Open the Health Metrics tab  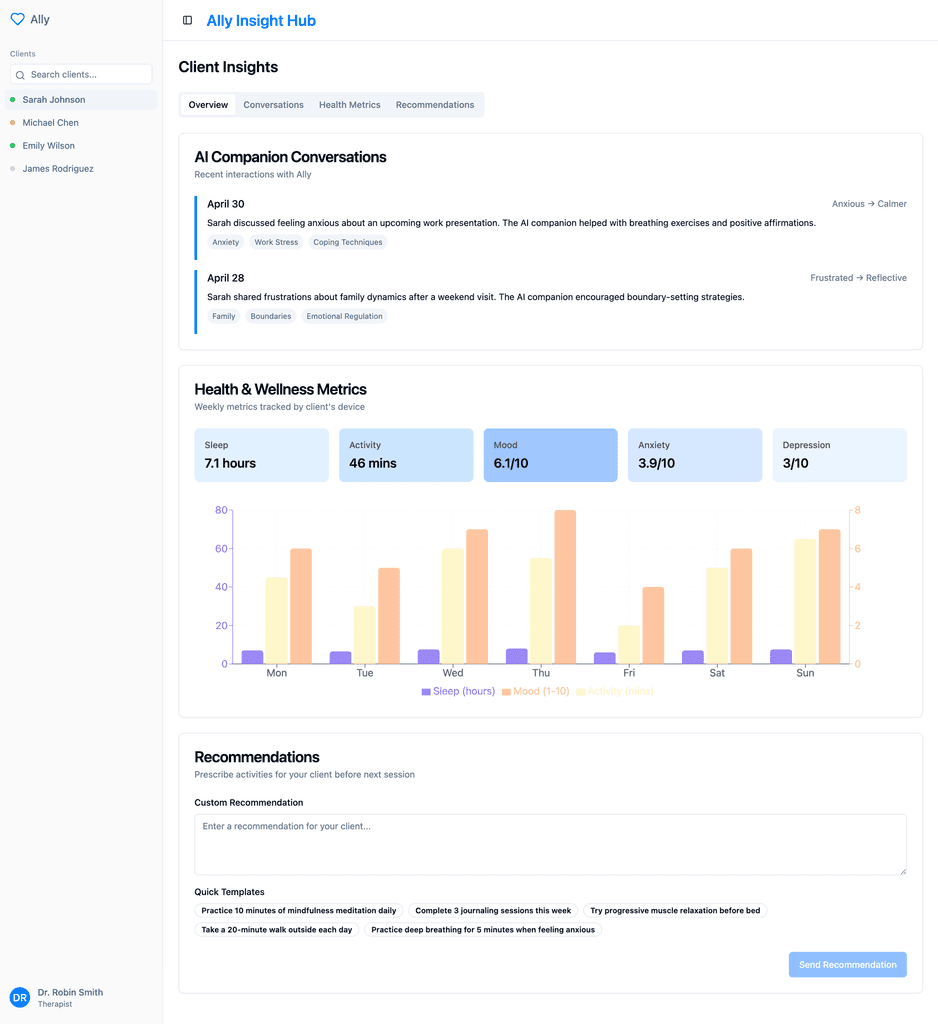[349, 104]
